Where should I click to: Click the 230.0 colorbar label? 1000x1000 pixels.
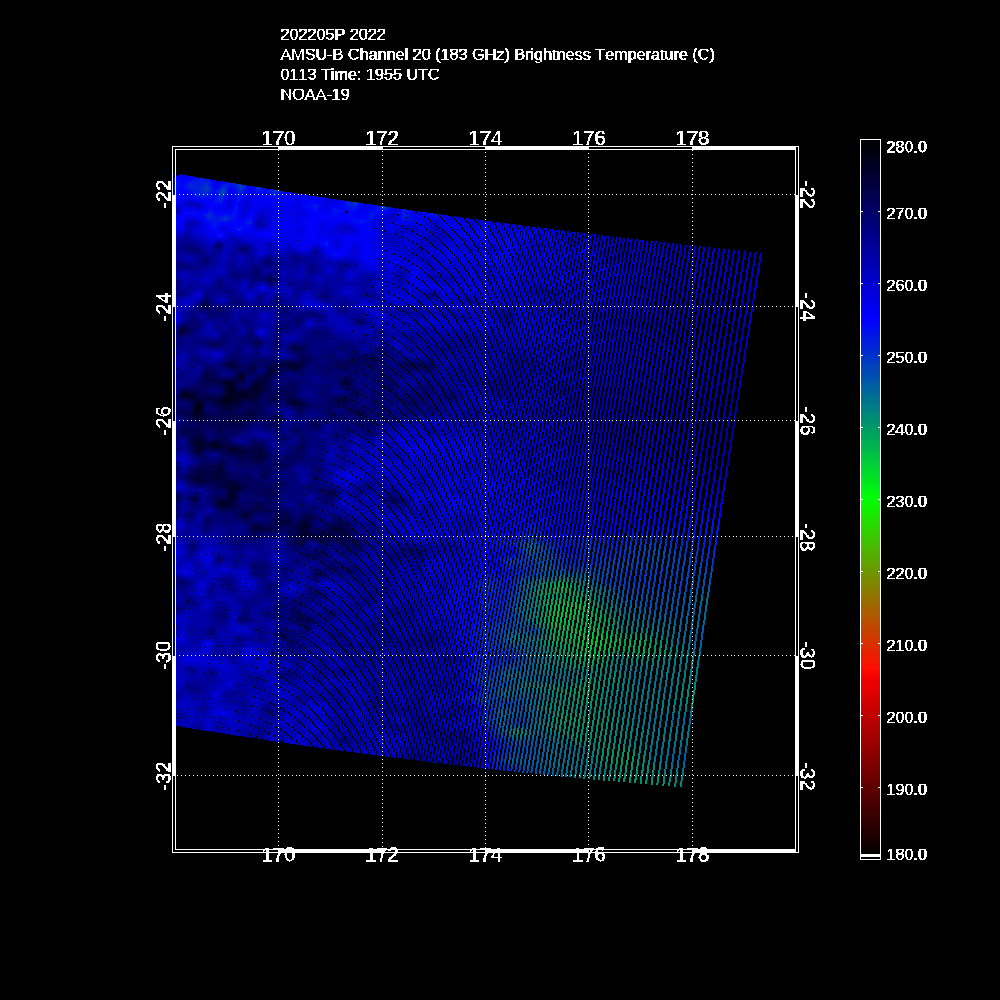(x=906, y=501)
